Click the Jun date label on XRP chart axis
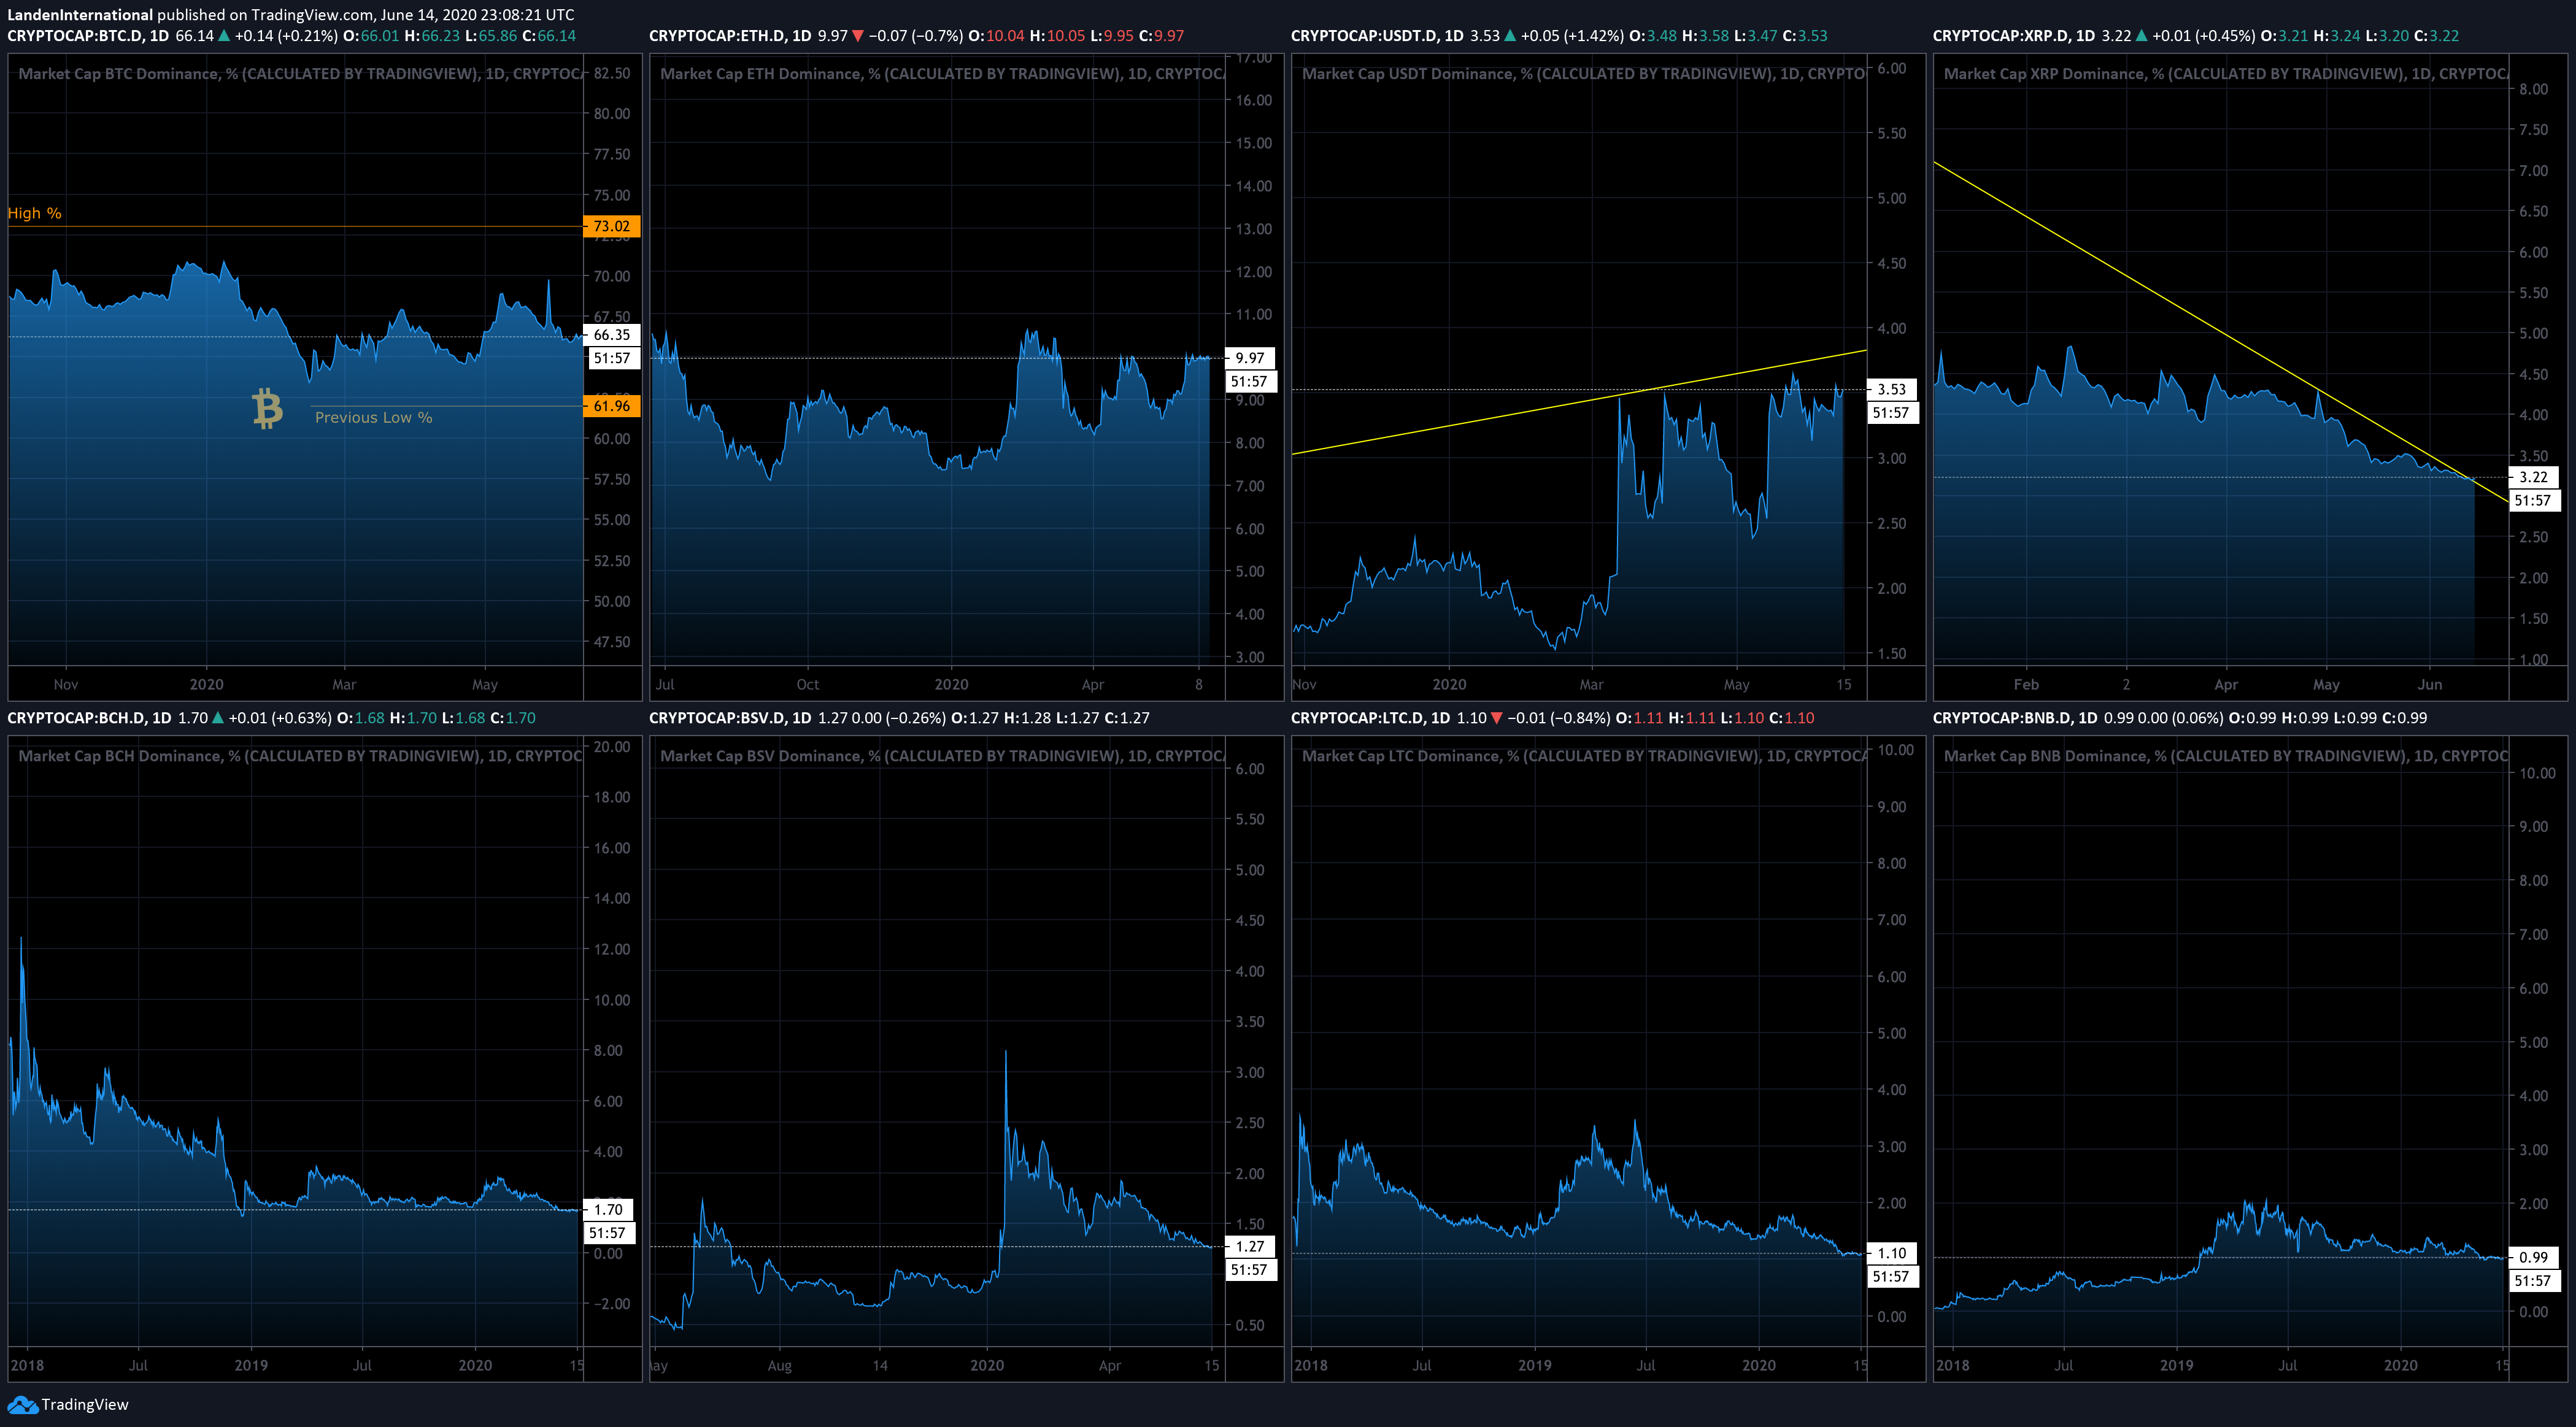 point(2430,685)
